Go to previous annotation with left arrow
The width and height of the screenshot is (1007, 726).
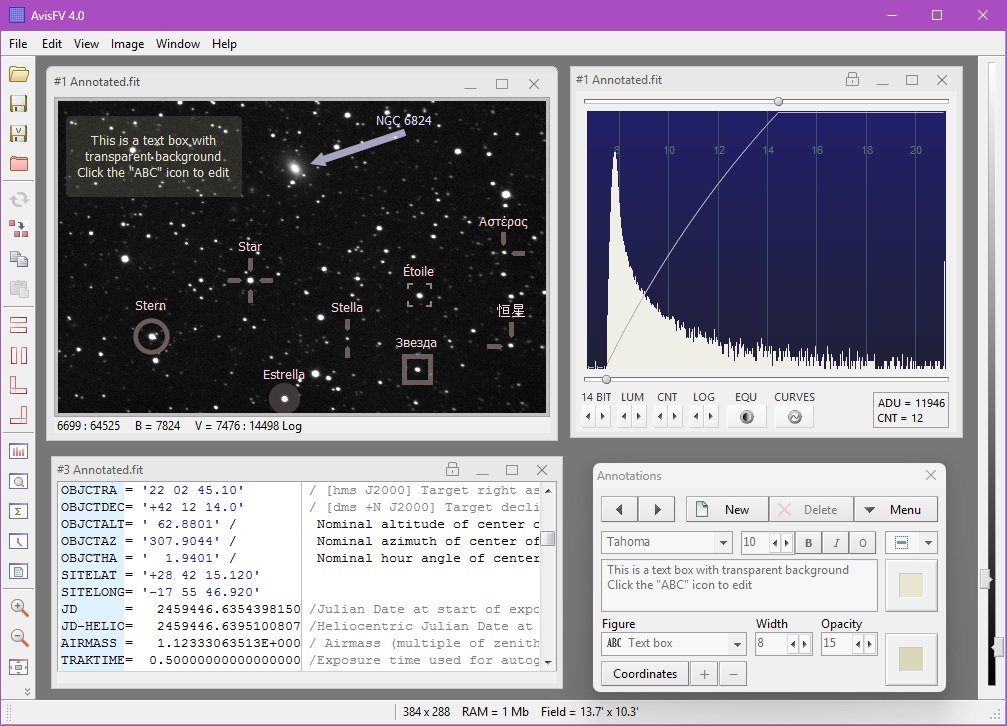(619, 509)
